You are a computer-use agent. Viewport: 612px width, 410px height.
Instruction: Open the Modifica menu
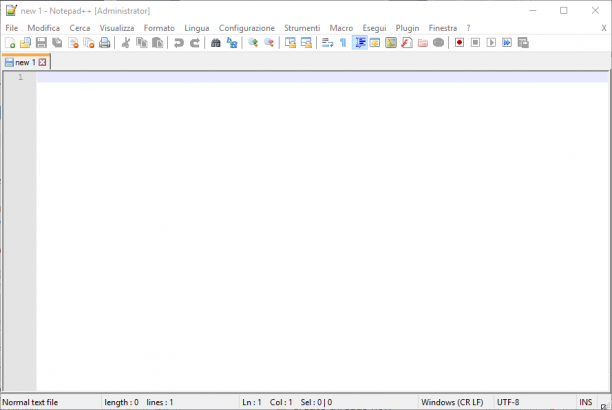tap(44, 28)
